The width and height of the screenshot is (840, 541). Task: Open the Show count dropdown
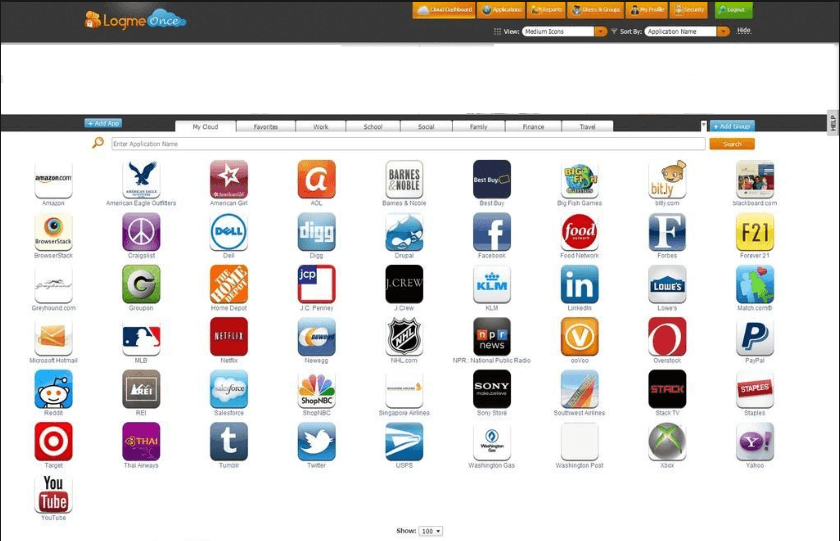tap(431, 531)
